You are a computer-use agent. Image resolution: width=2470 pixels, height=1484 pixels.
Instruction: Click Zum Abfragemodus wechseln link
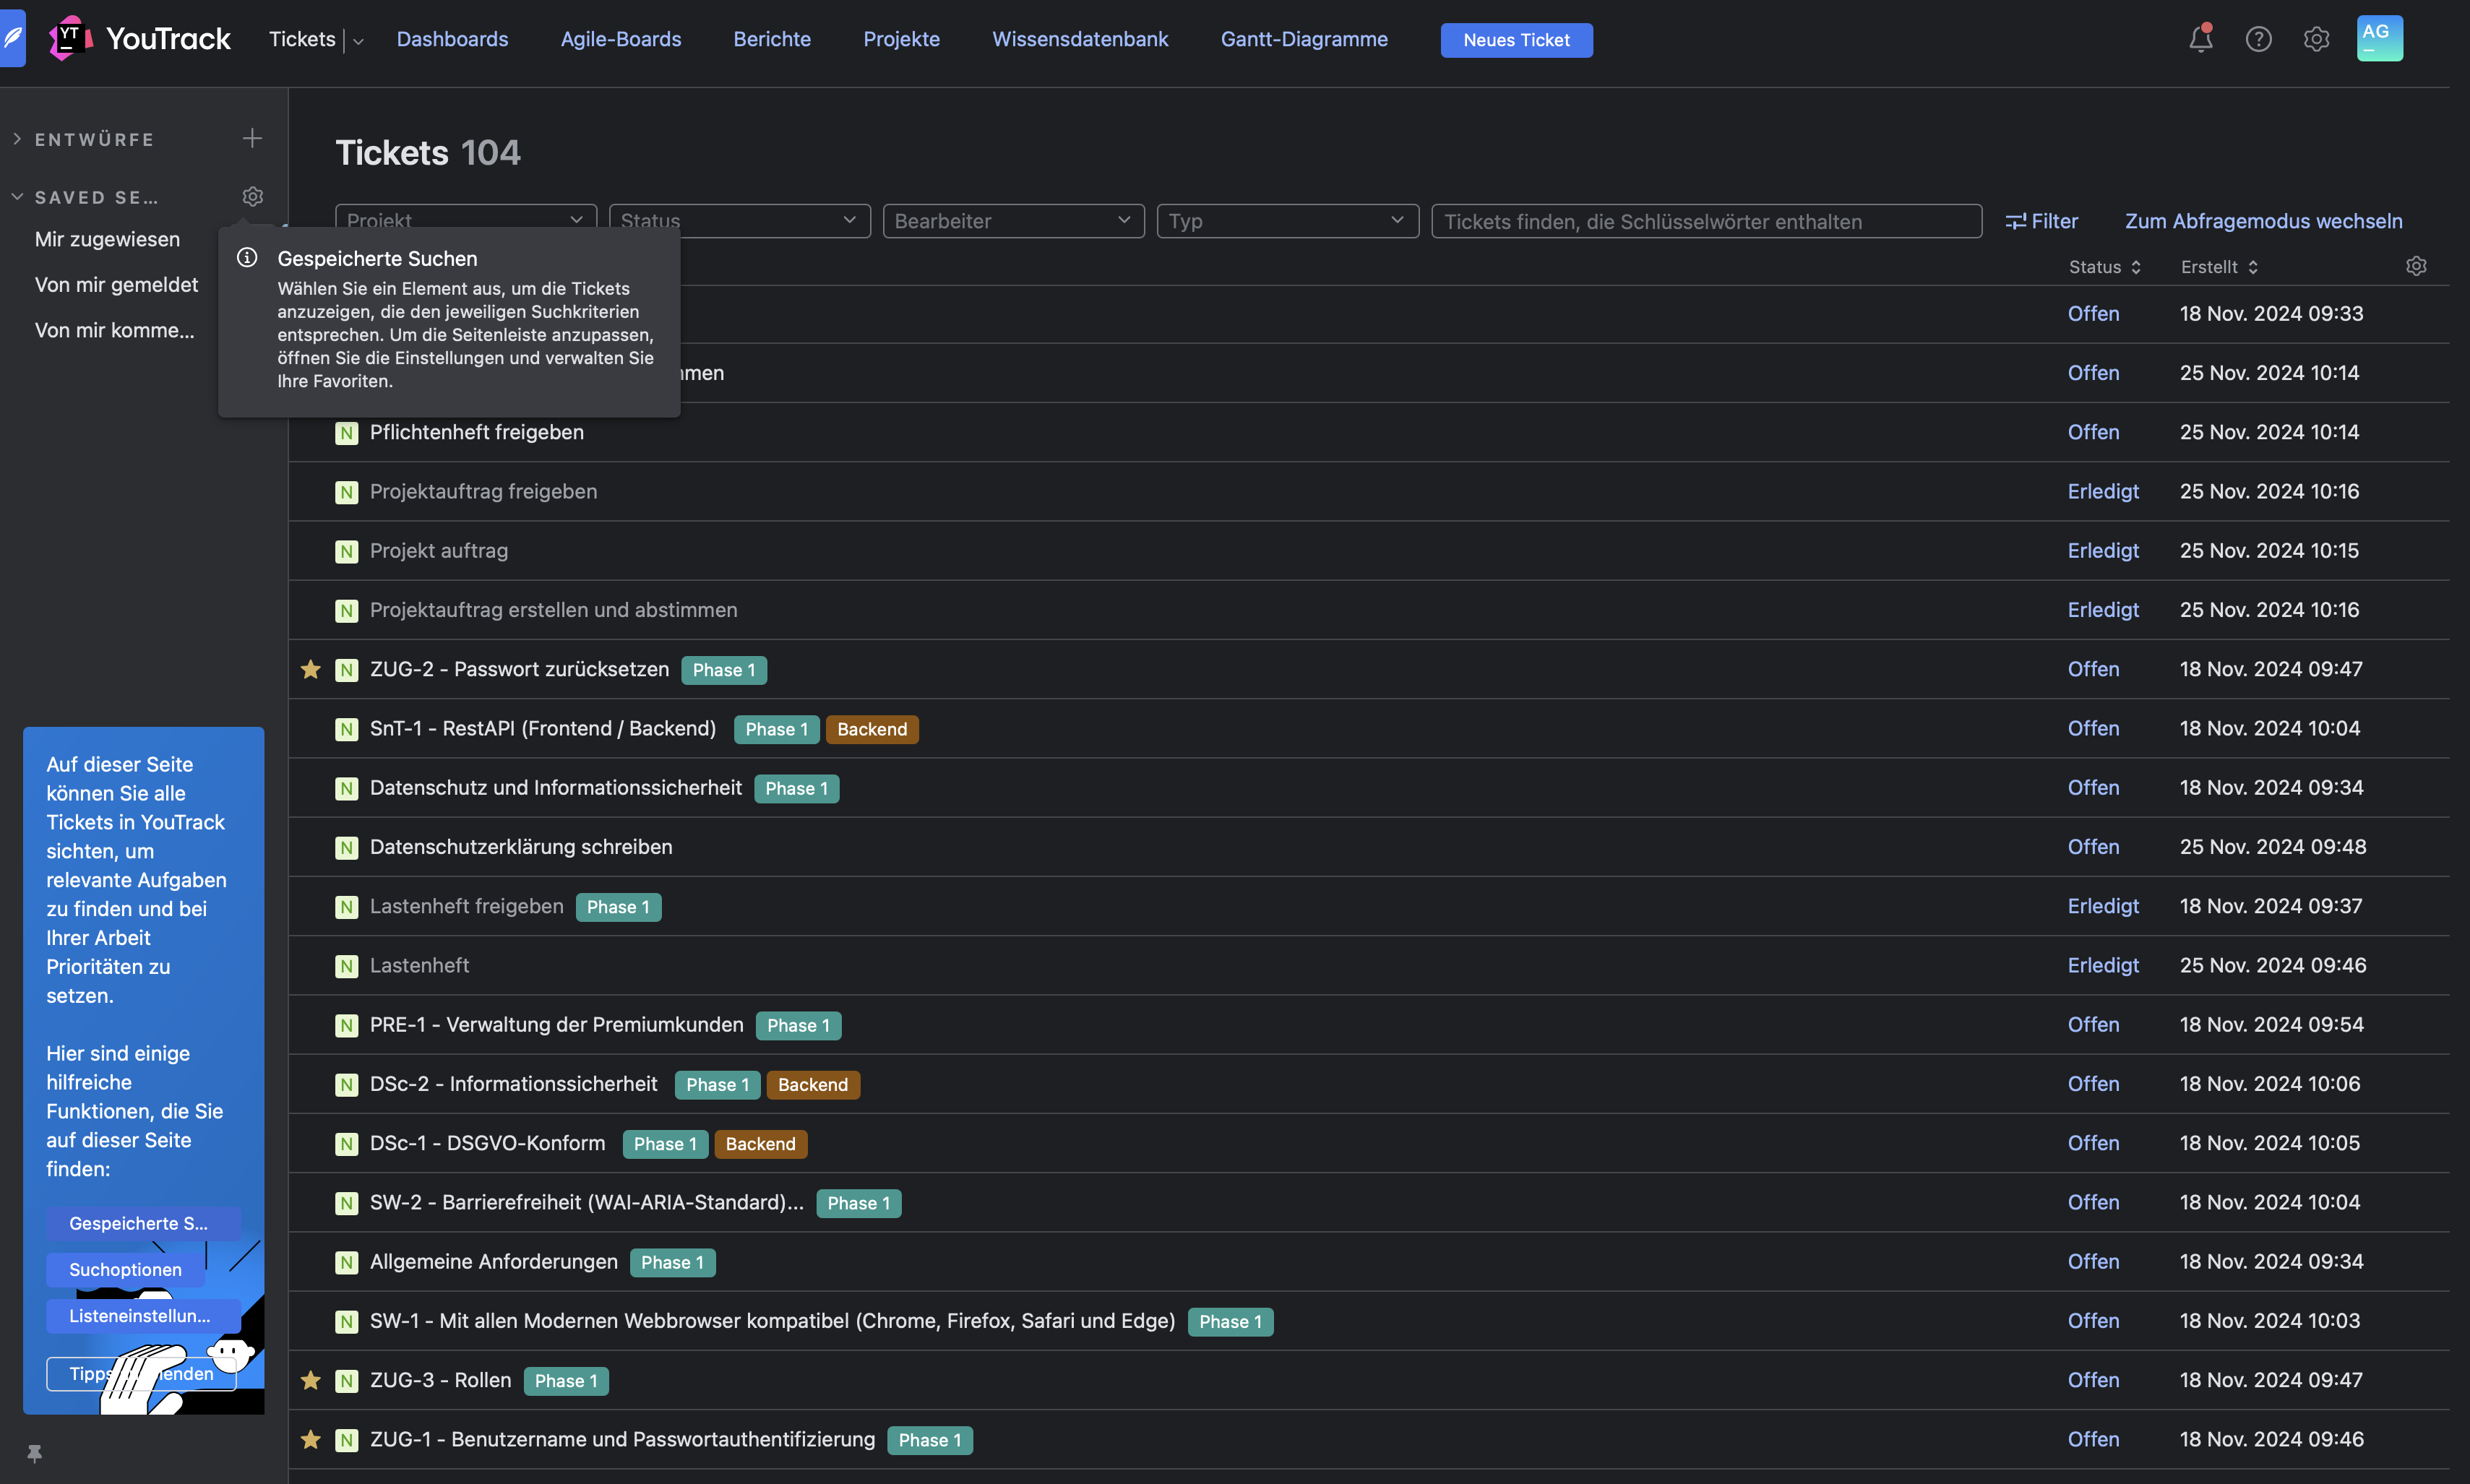2263,221
